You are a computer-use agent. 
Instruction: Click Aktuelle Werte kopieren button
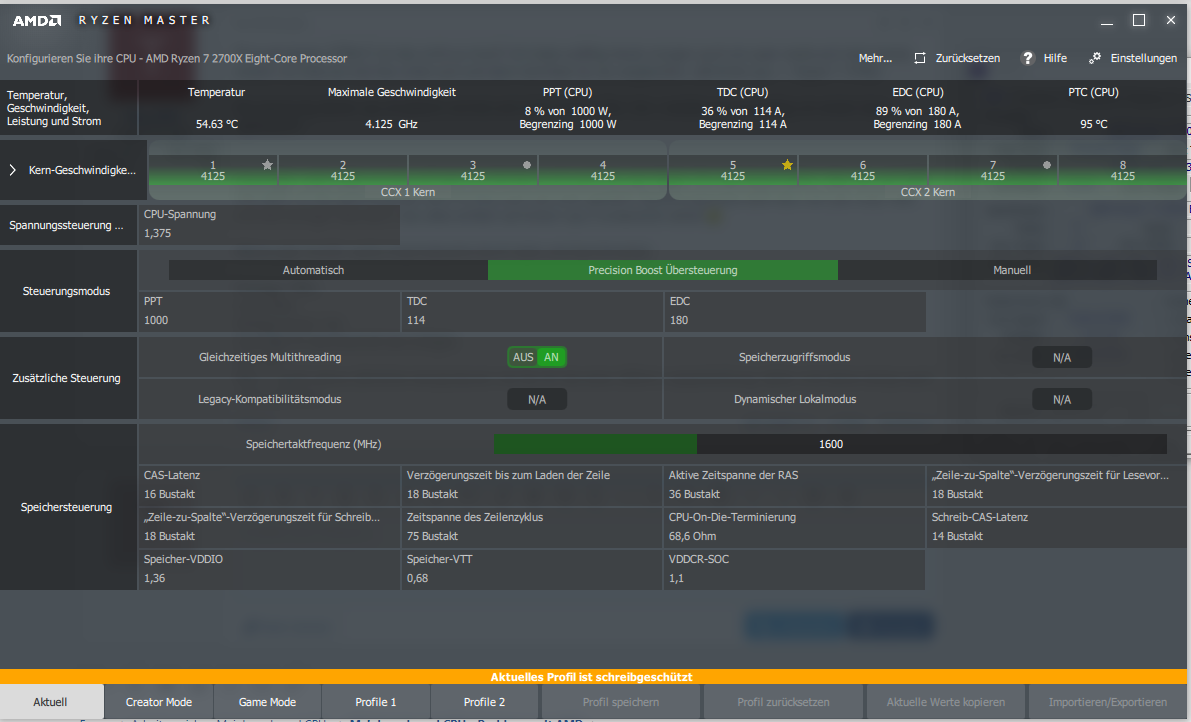[x=946, y=702]
